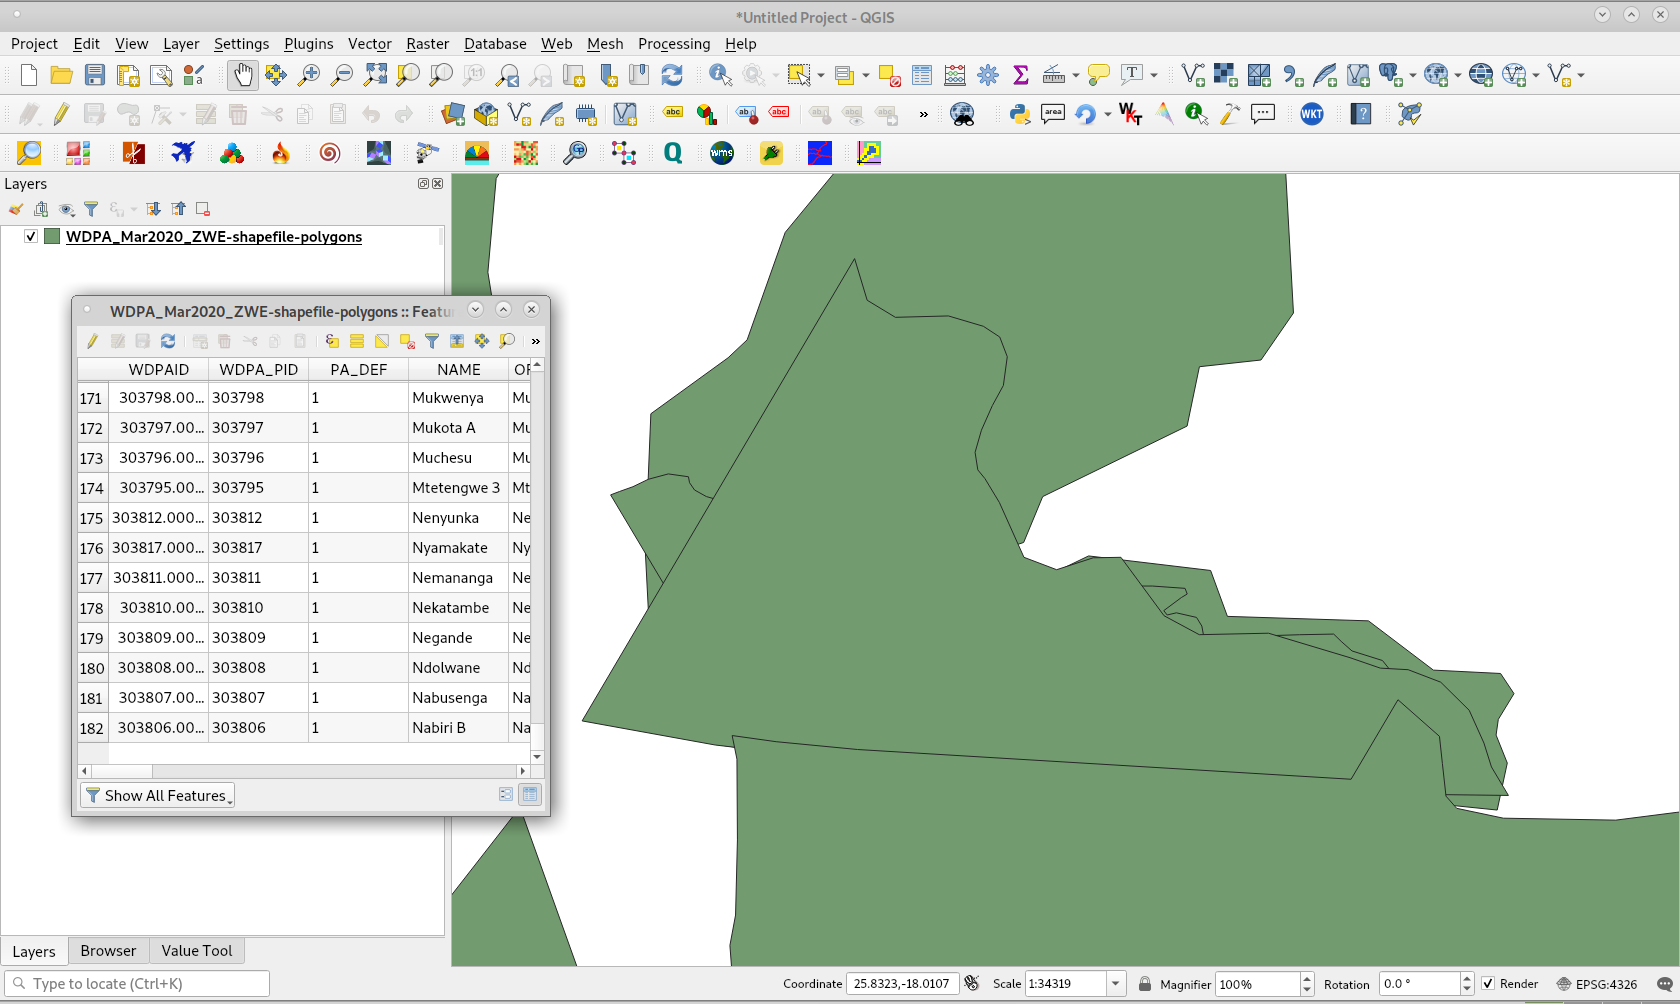Reload the attribute table

[x=168, y=341]
